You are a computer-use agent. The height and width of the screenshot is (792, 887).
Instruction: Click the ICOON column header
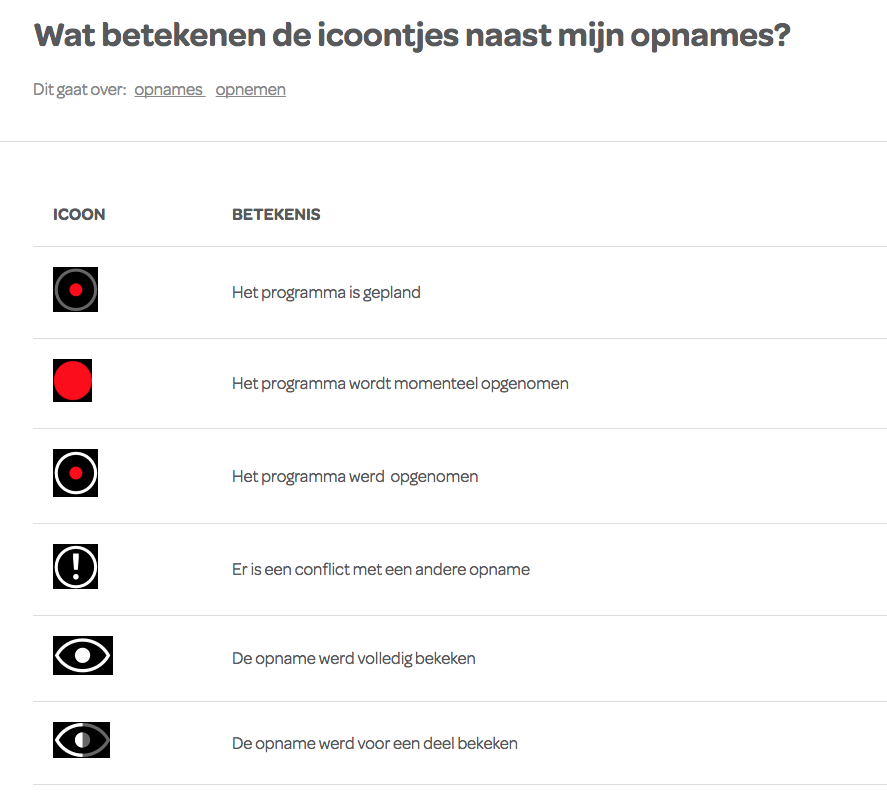tap(79, 214)
